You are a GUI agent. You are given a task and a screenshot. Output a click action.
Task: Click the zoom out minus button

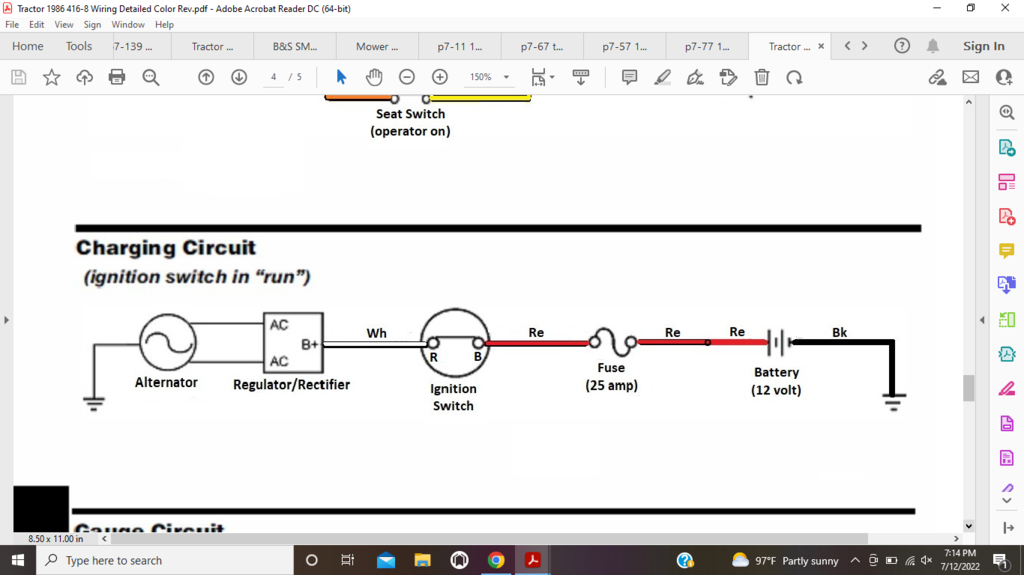[407, 77]
